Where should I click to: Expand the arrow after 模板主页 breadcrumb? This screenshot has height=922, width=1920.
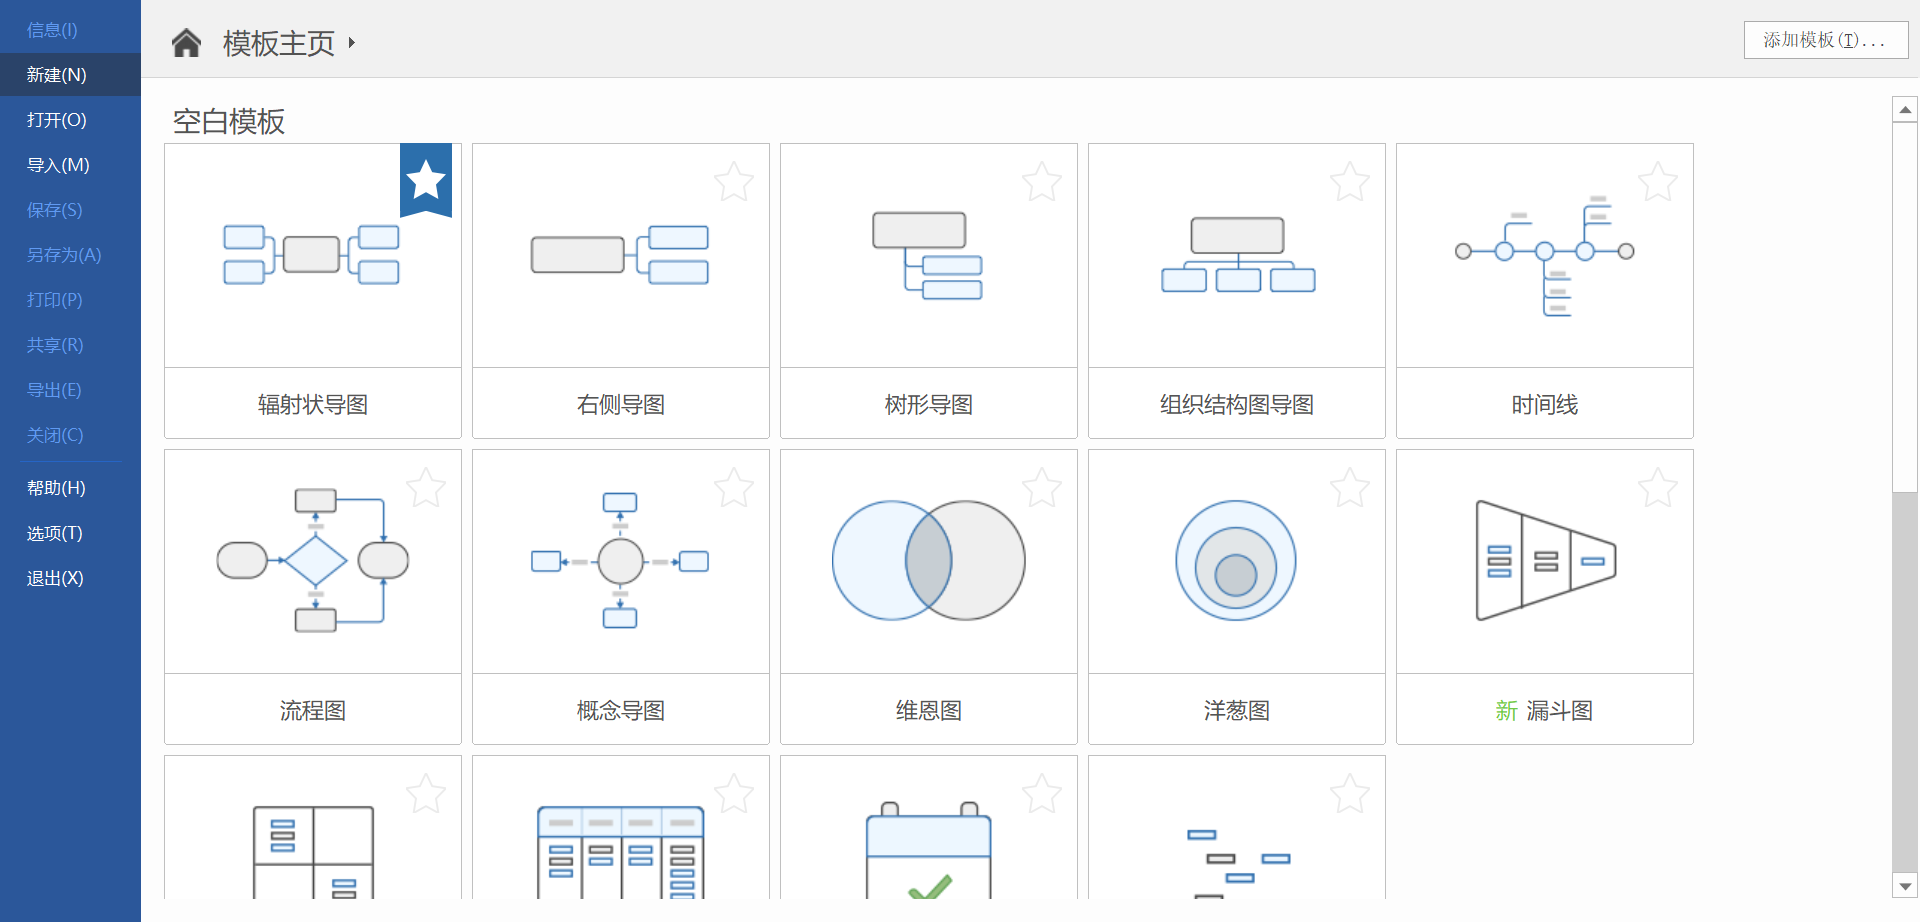click(x=351, y=43)
